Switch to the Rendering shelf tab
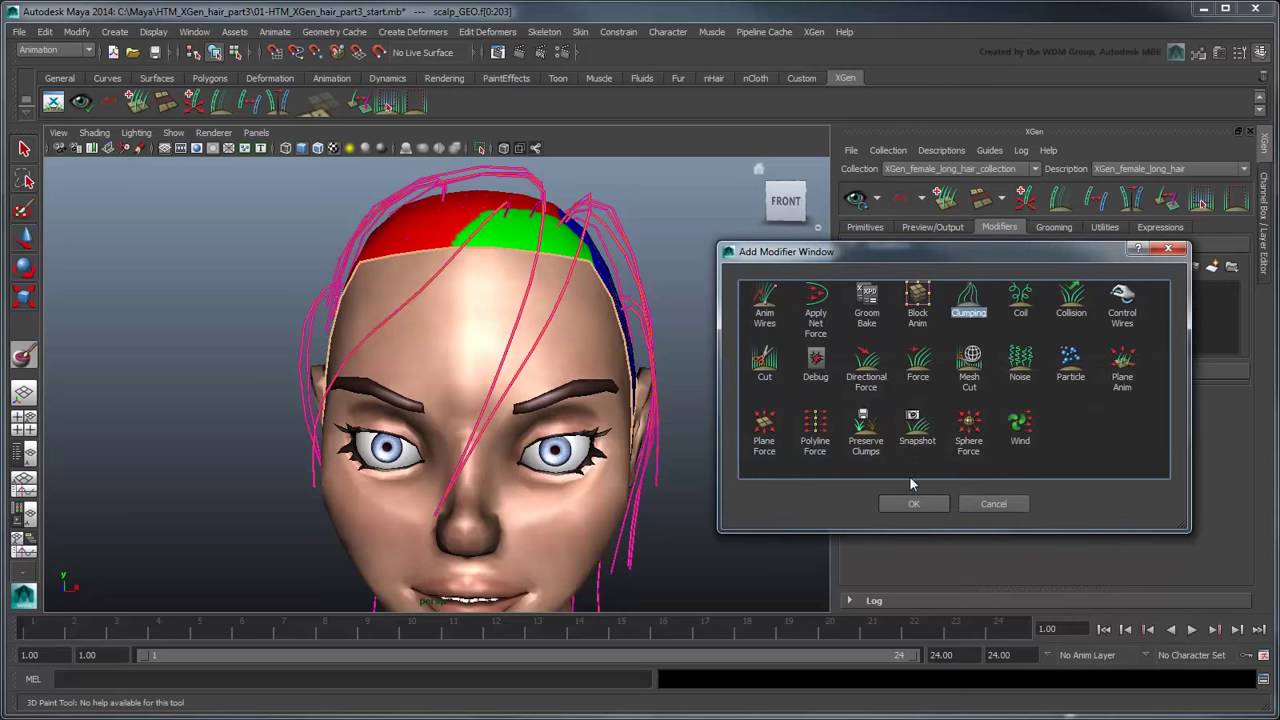 [x=444, y=78]
